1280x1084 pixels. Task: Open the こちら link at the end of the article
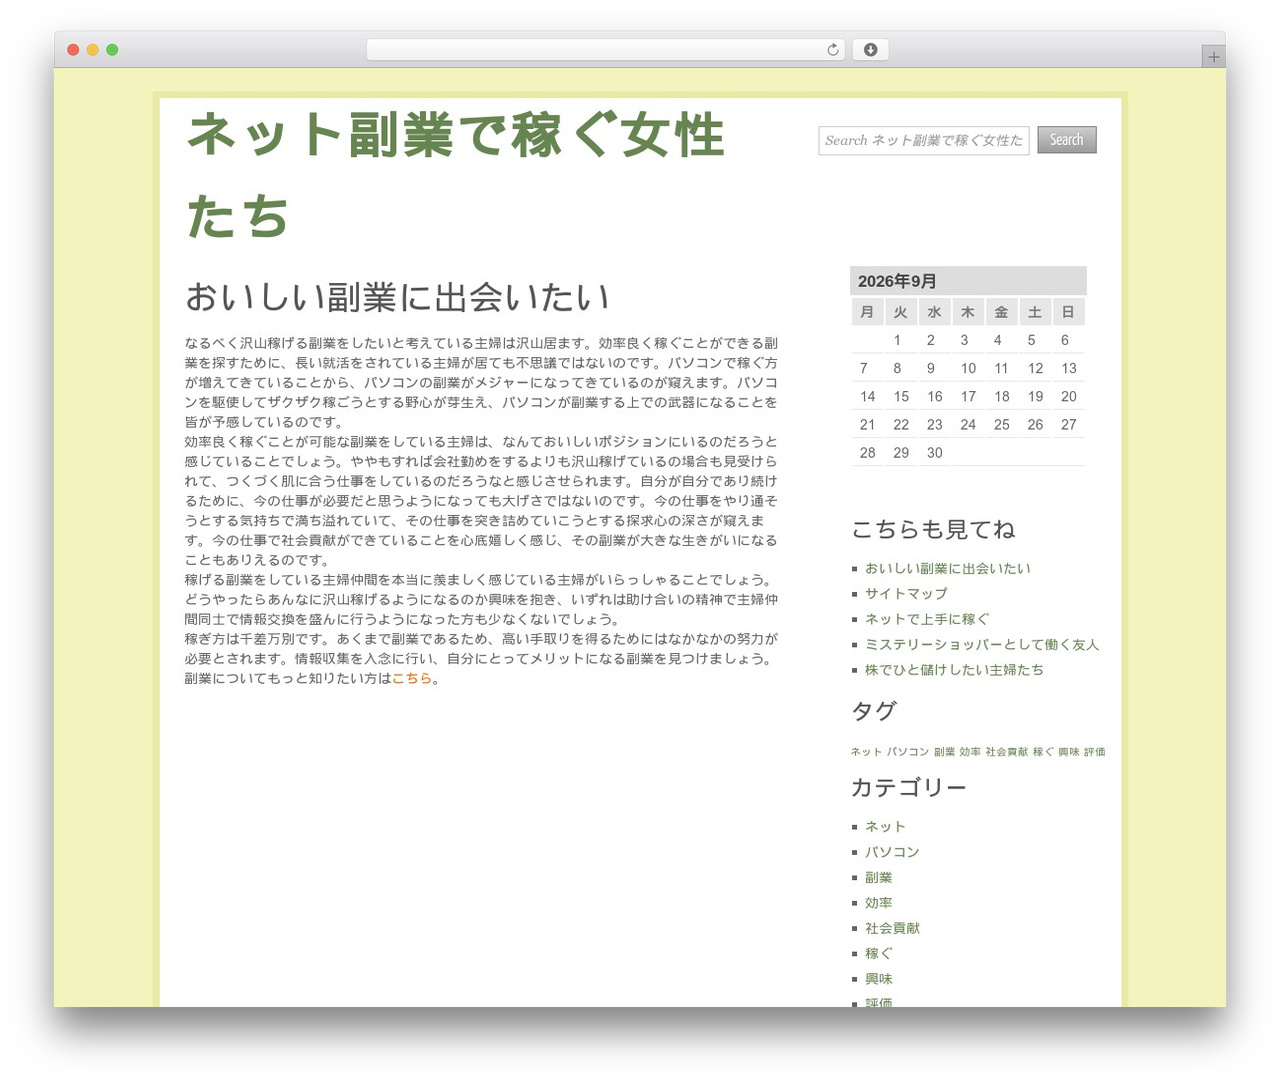[x=412, y=678]
